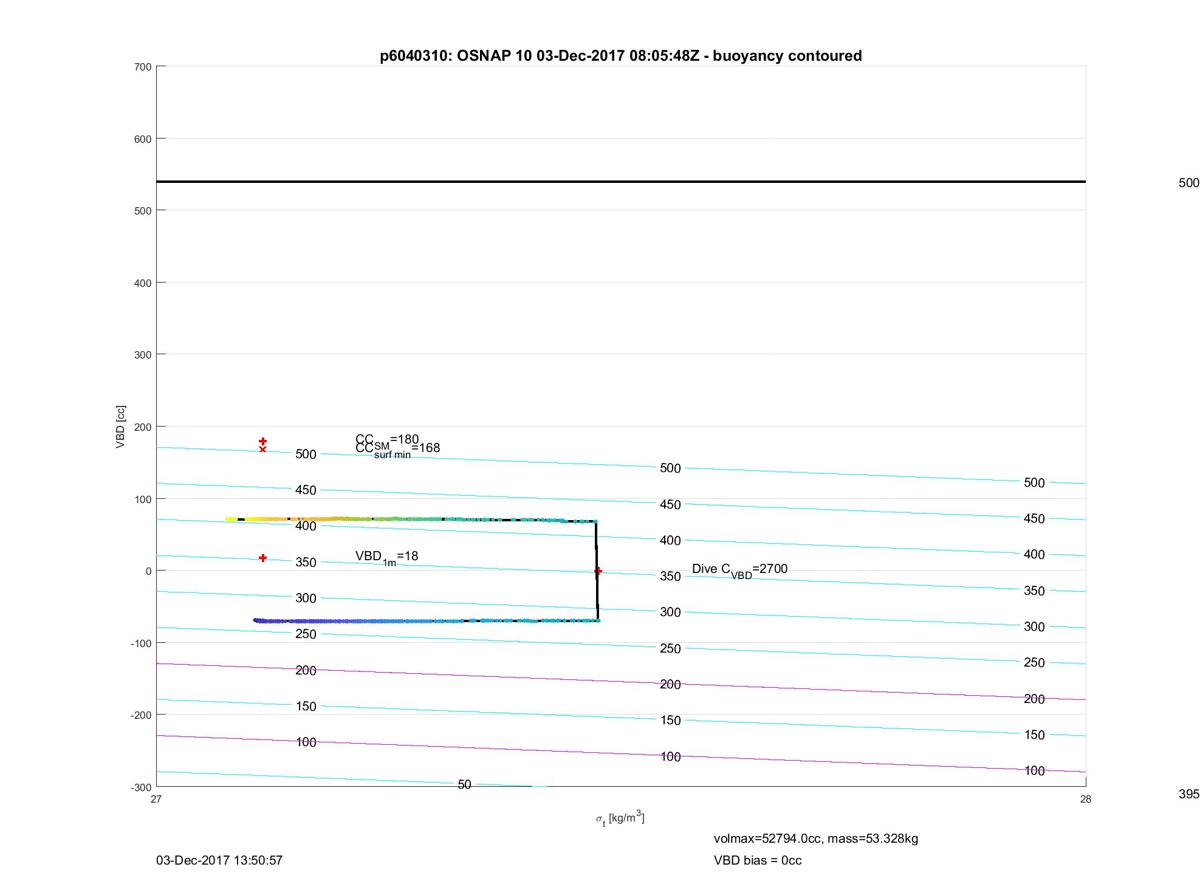
Task: Click the thick black horizontal line above 500
Action: (x=620, y=182)
